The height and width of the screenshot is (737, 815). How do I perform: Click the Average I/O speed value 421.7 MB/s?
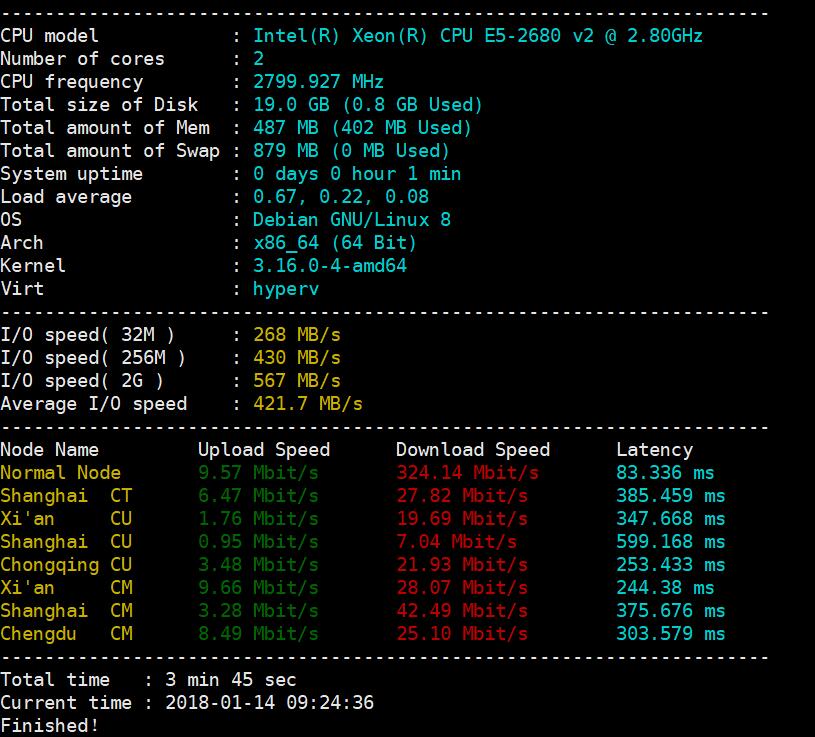[307, 404]
